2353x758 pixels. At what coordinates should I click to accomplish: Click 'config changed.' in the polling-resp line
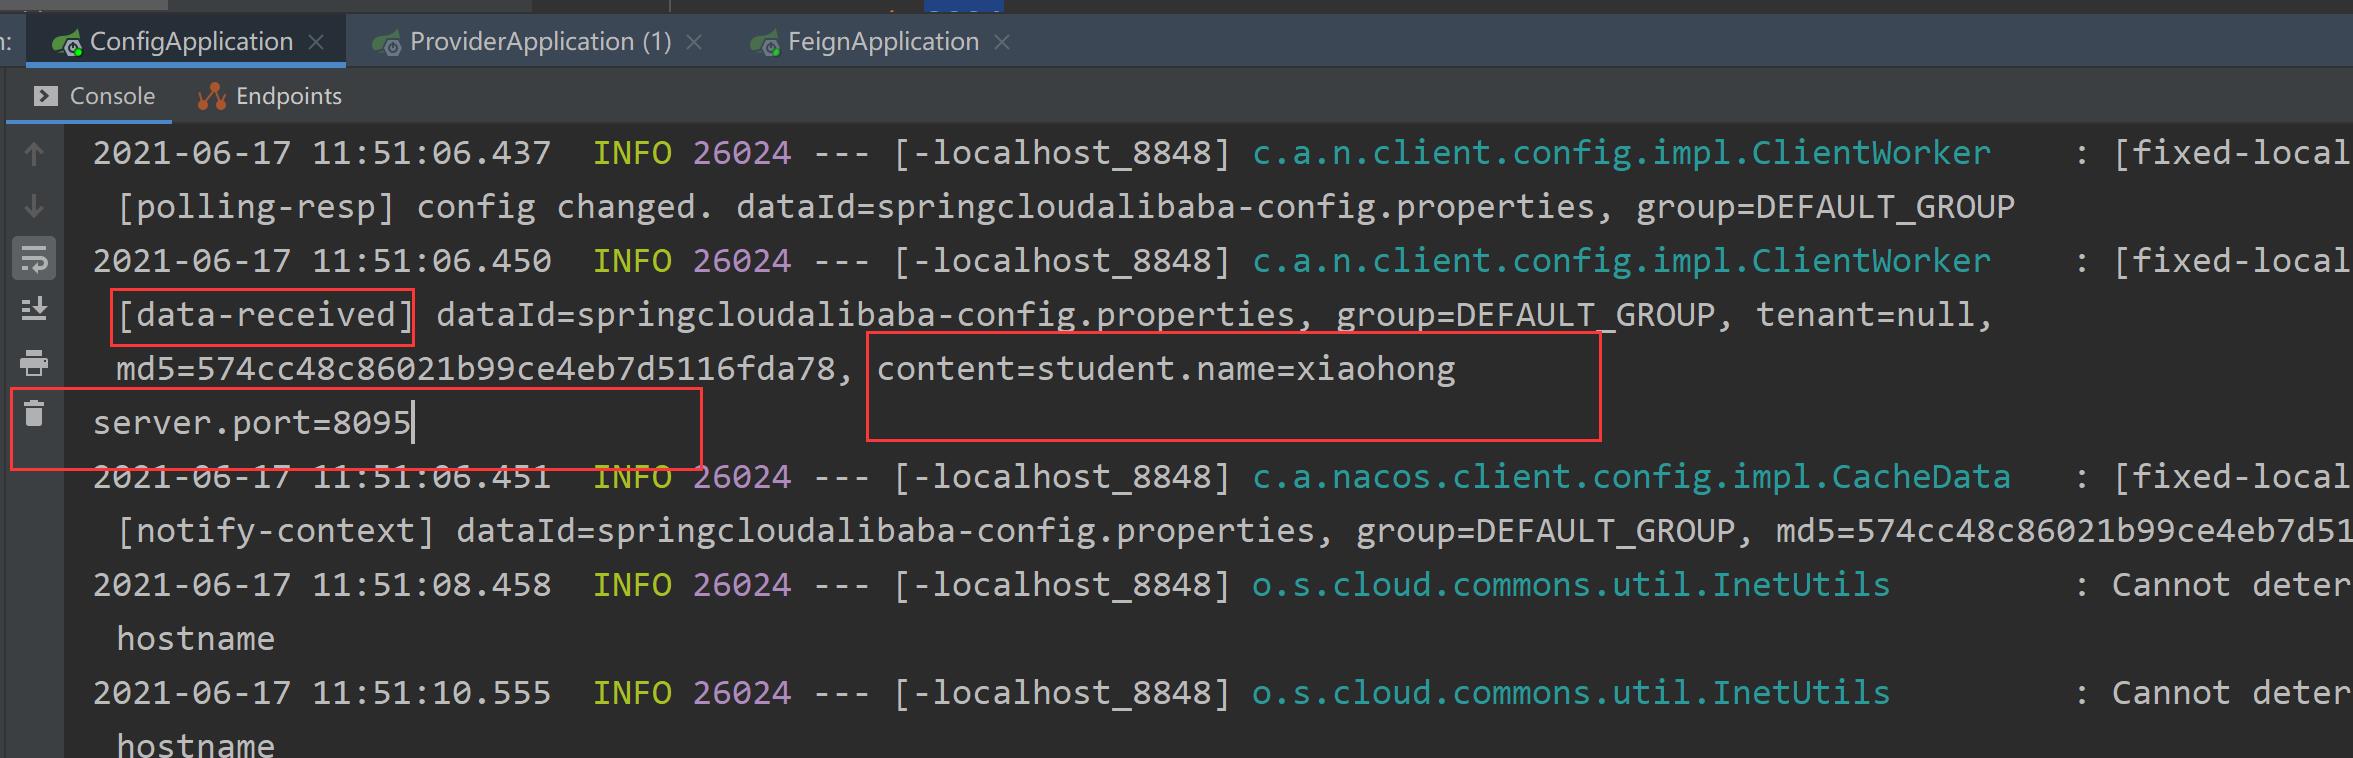click(x=565, y=207)
